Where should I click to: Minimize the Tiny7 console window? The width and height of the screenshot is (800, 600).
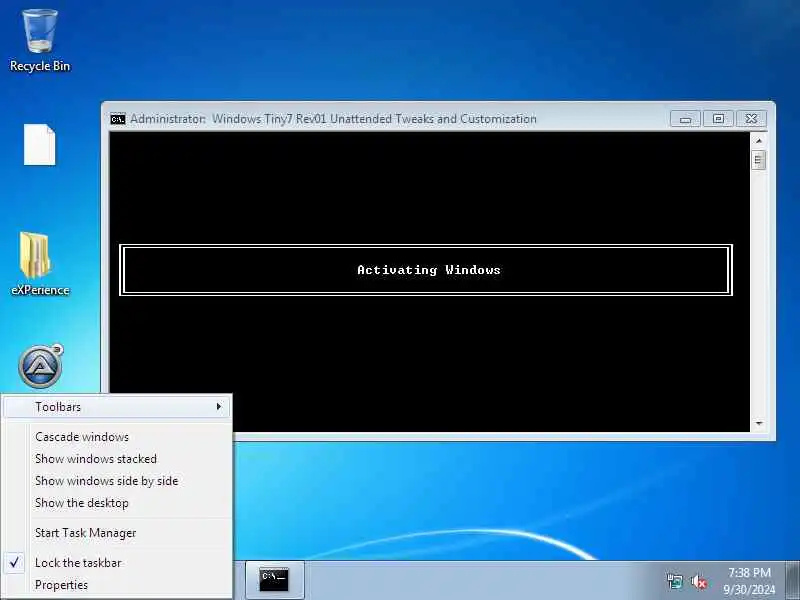point(685,119)
